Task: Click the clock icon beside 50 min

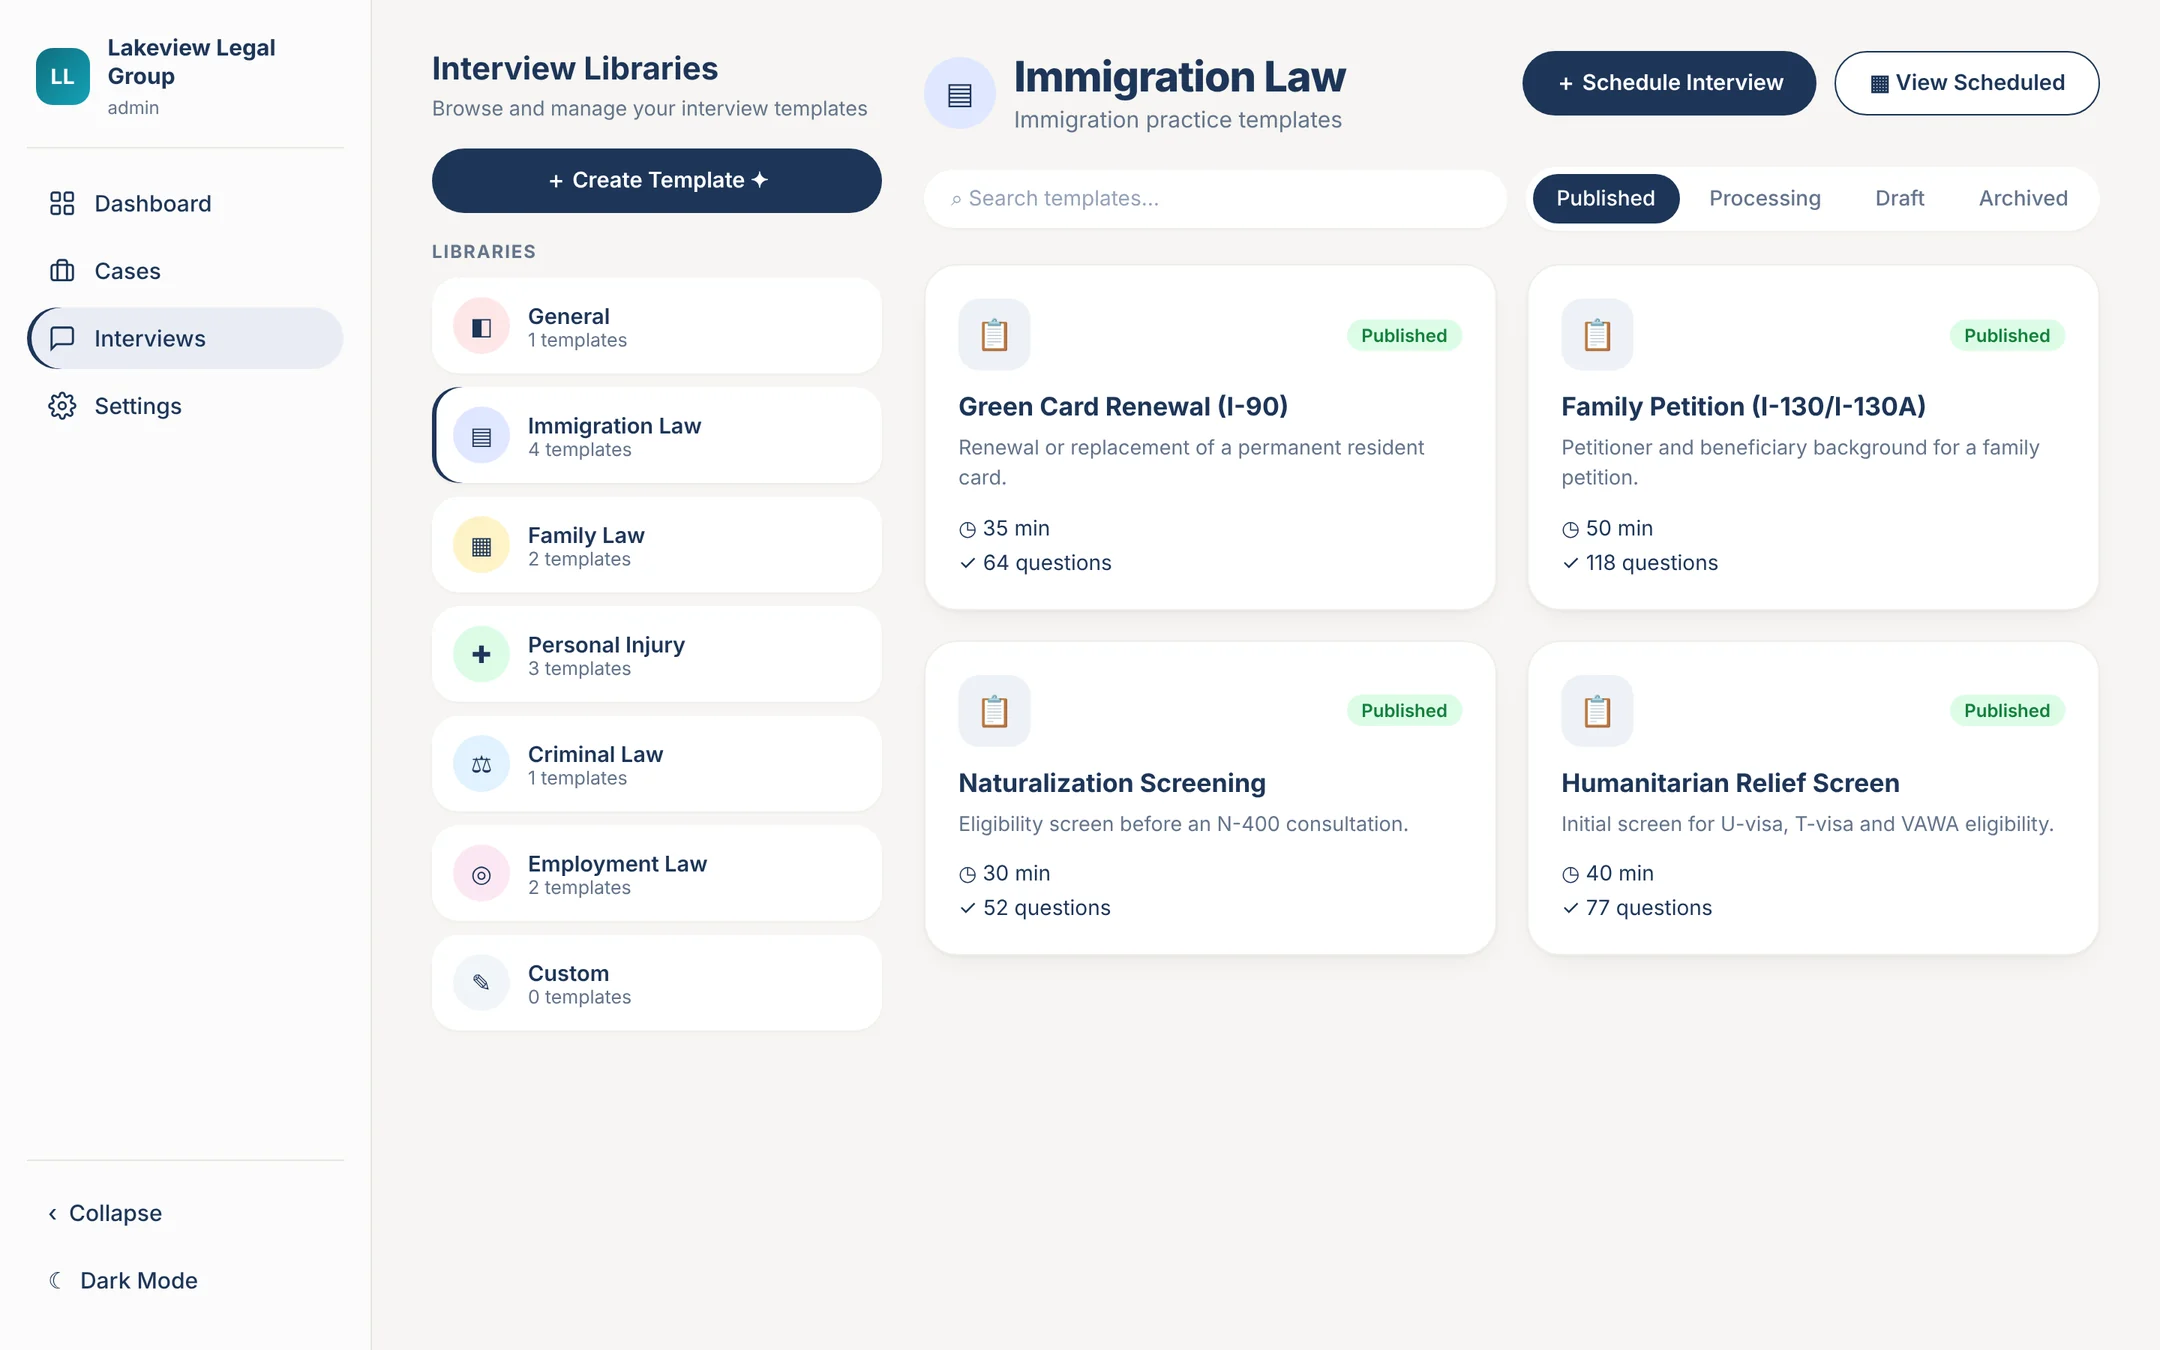Action: [x=1570, y=529]
